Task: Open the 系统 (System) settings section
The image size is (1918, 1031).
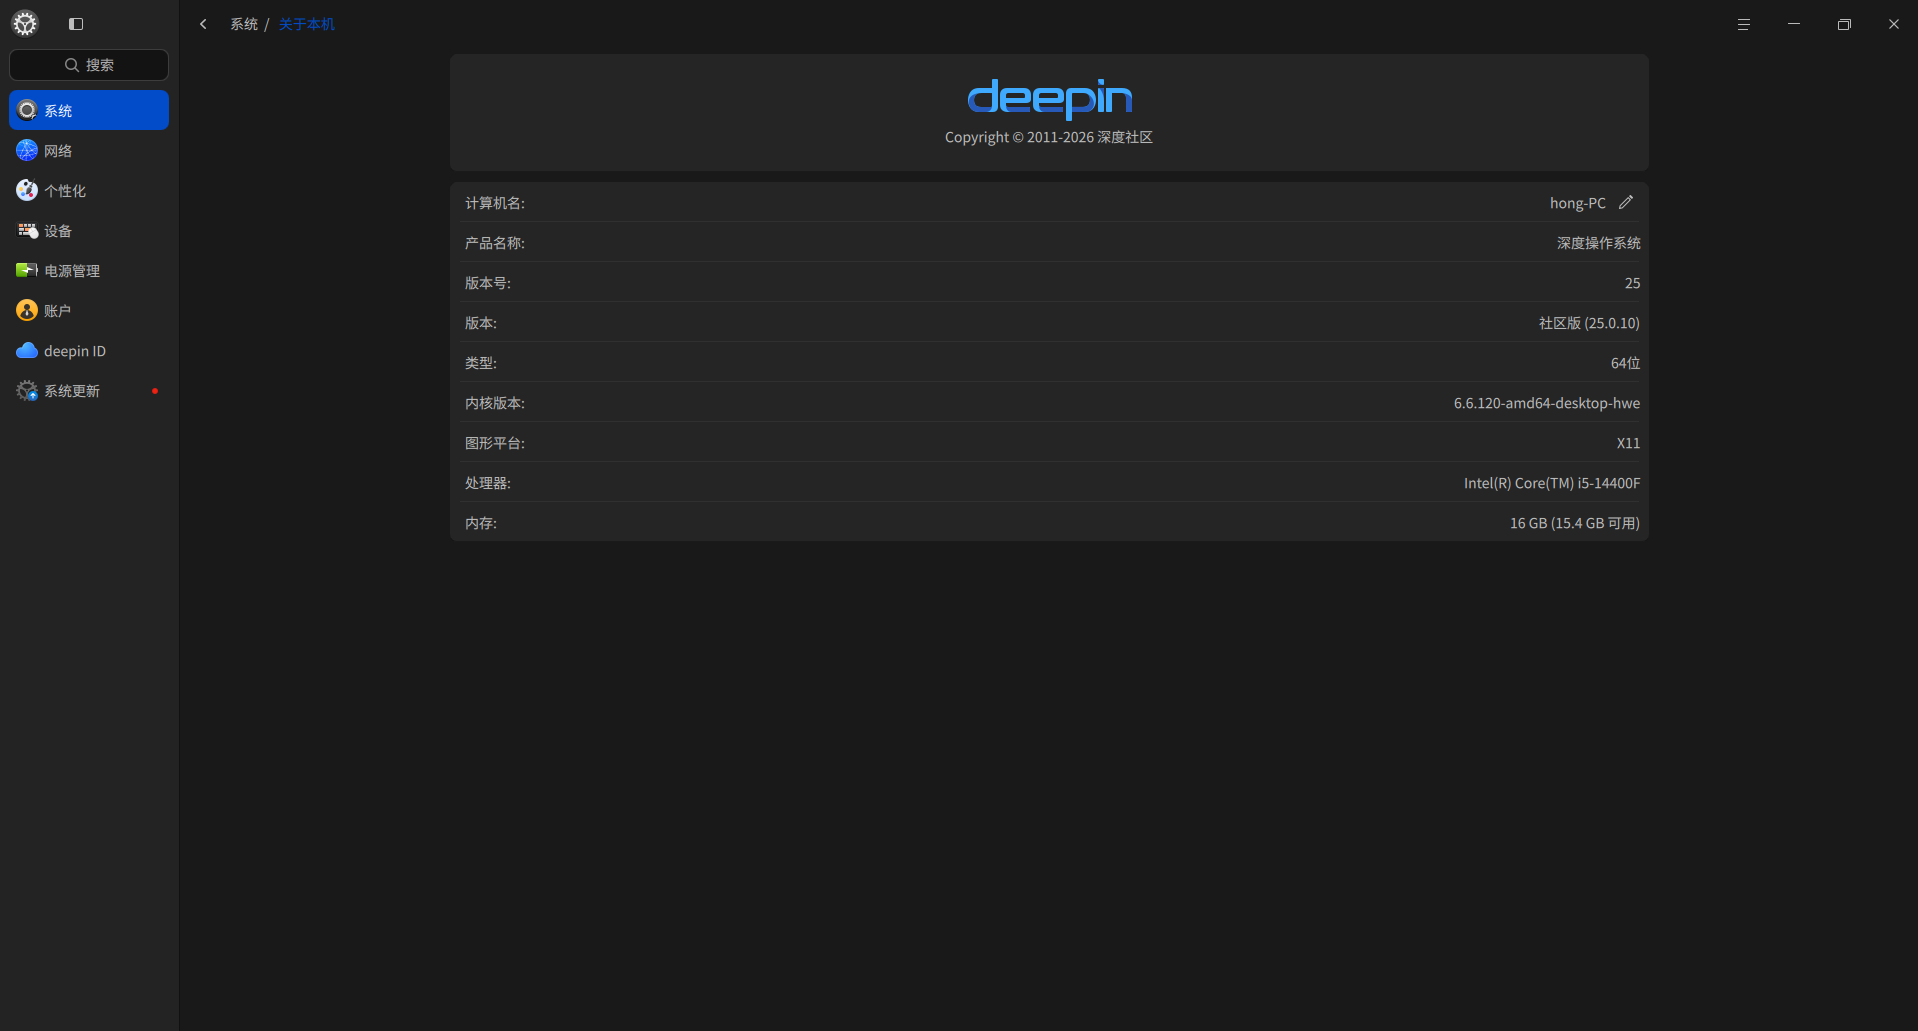Action: coord(88,110)
